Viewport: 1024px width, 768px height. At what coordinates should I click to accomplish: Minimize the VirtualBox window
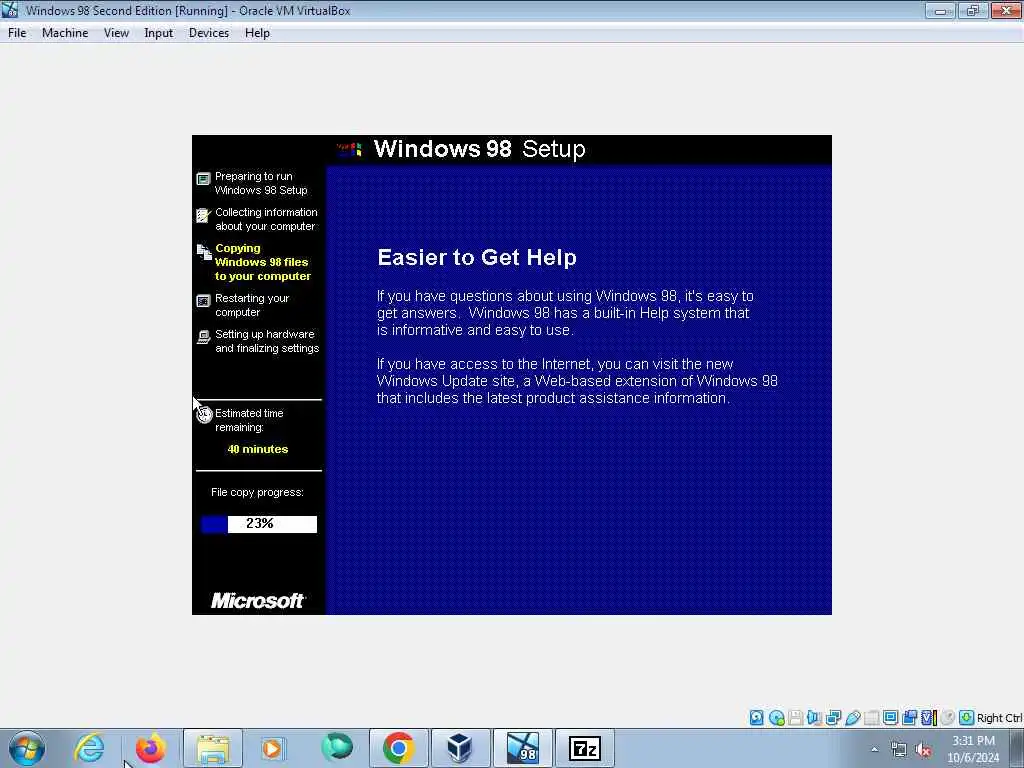click(x=940, y=11)
